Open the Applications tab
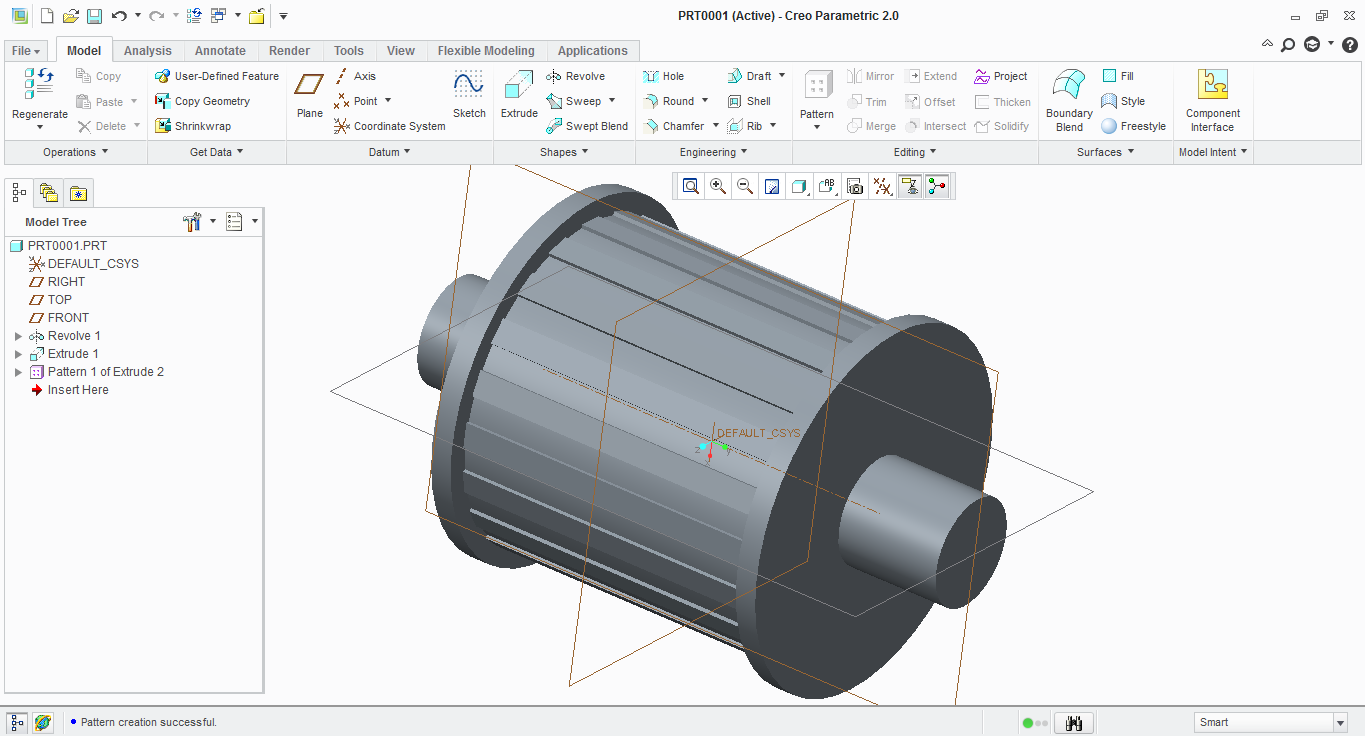 pos(593,51)
